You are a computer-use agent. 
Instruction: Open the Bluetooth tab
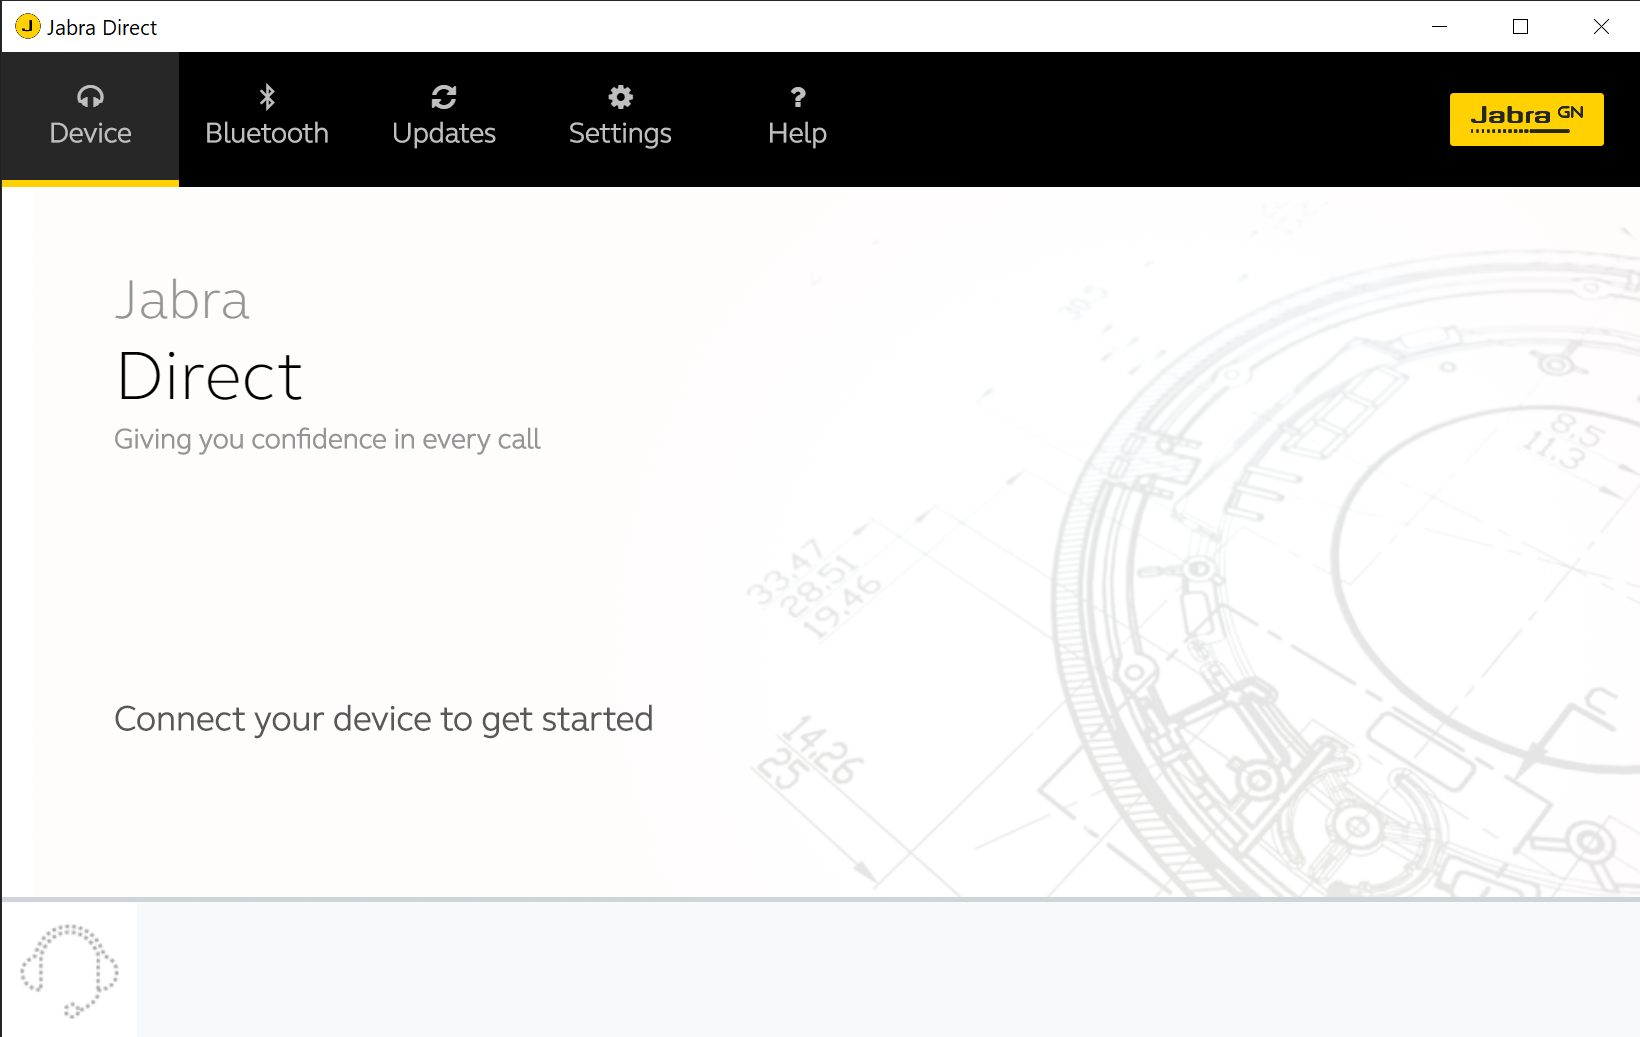pos(267,132)
